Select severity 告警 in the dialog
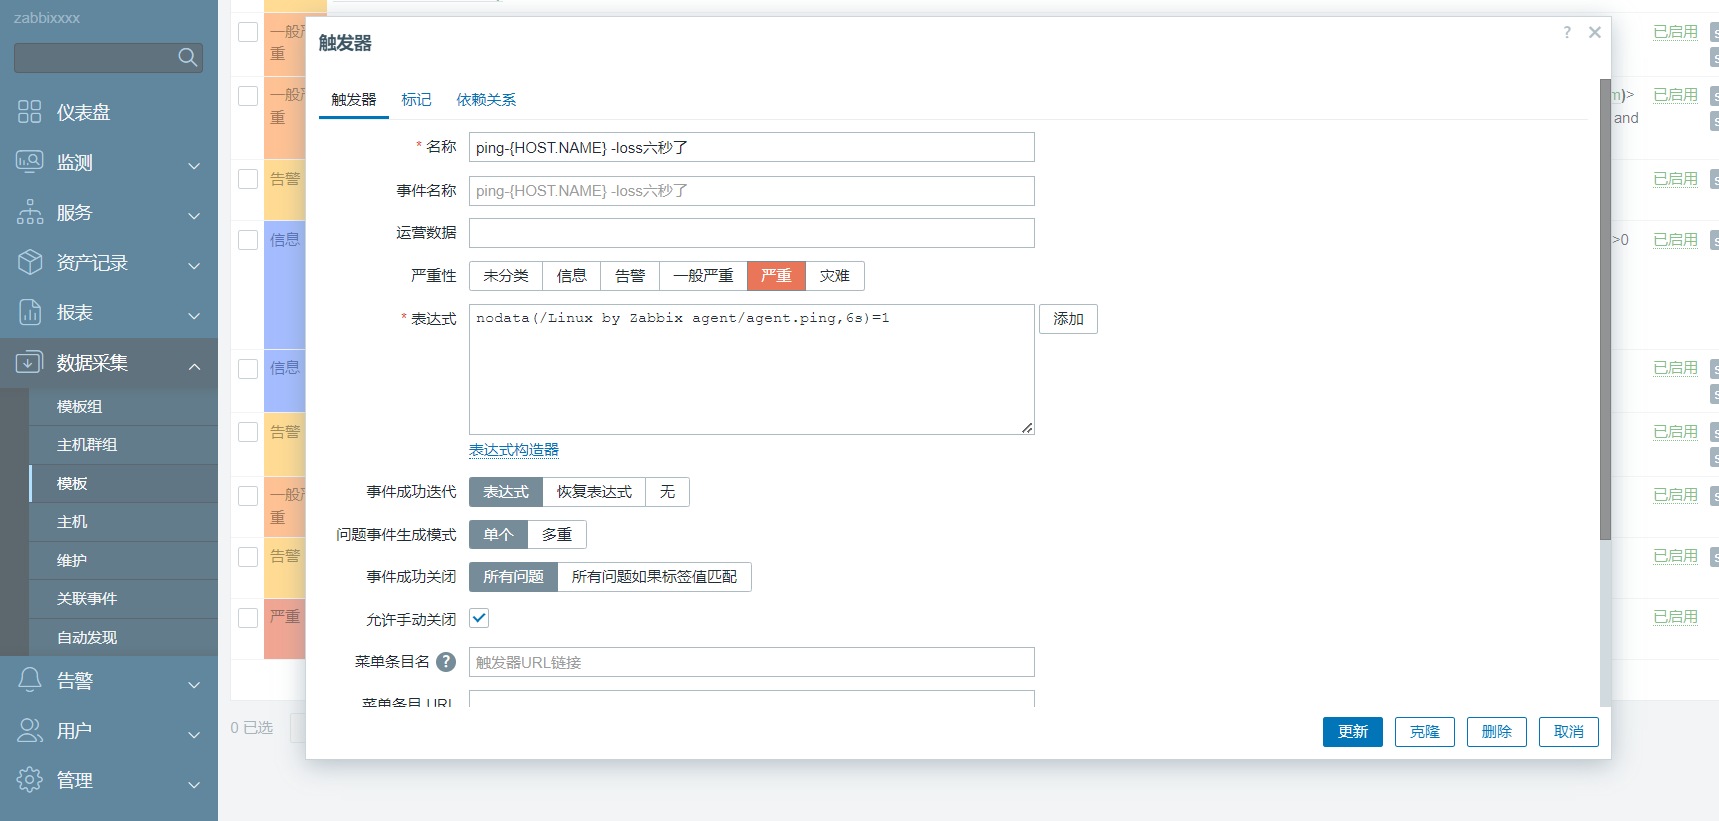The width and height of the screenshot is (1719, 821). (x=630, y=276)
